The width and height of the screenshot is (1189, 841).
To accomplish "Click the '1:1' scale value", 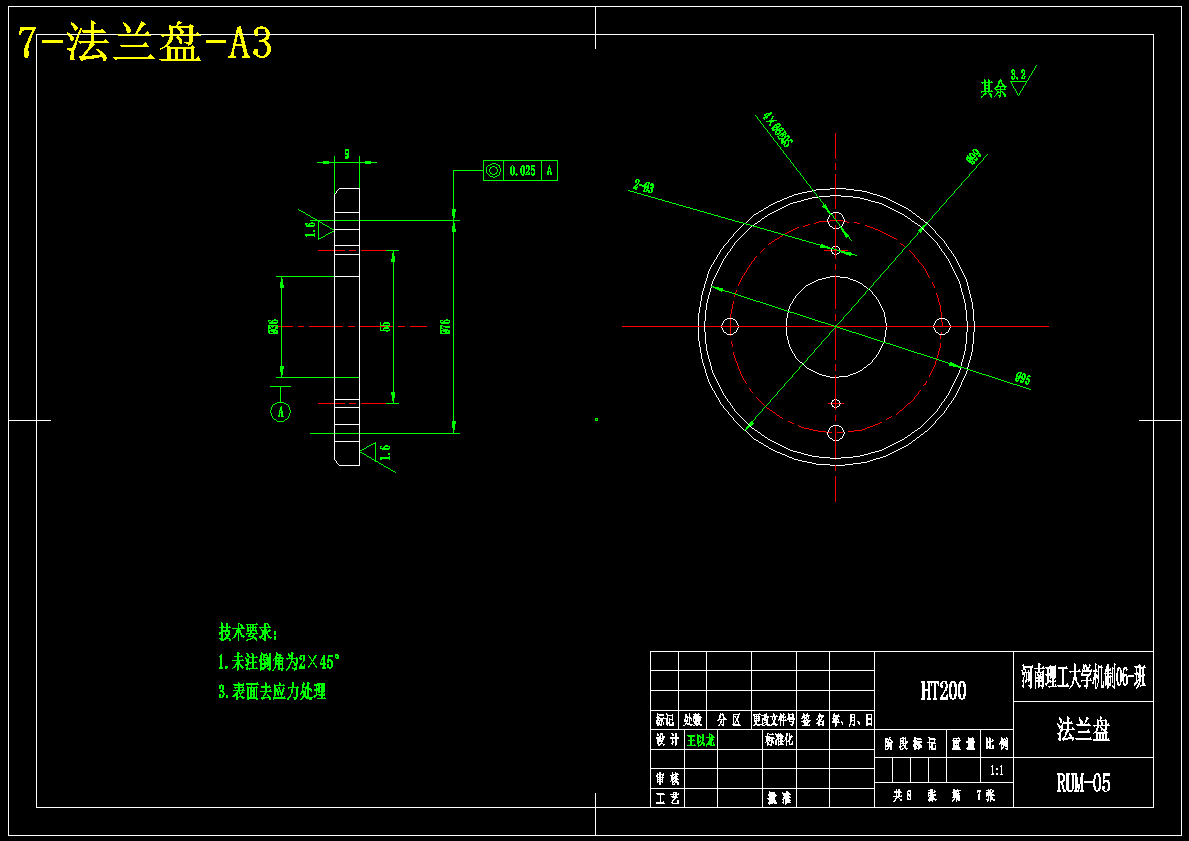I will (x=996, y=770).
